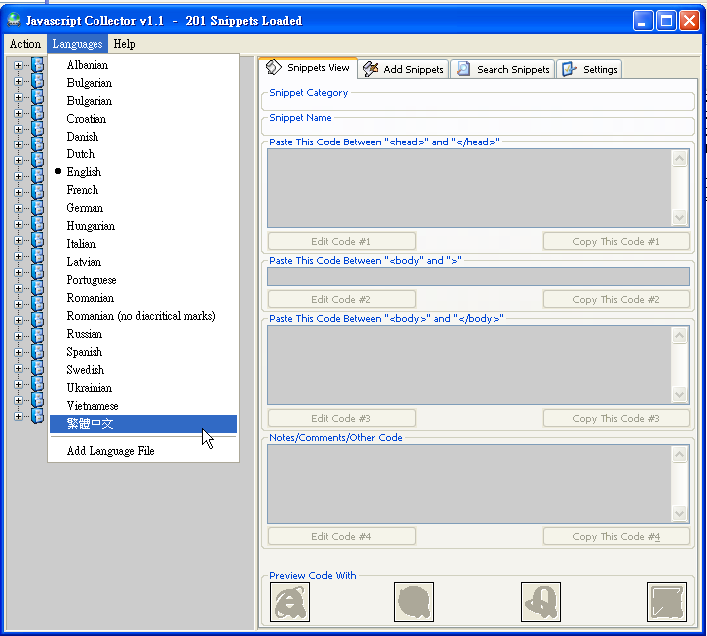Click the app icon in title bar
The image size is (707, 636).
tap(14, 20)
